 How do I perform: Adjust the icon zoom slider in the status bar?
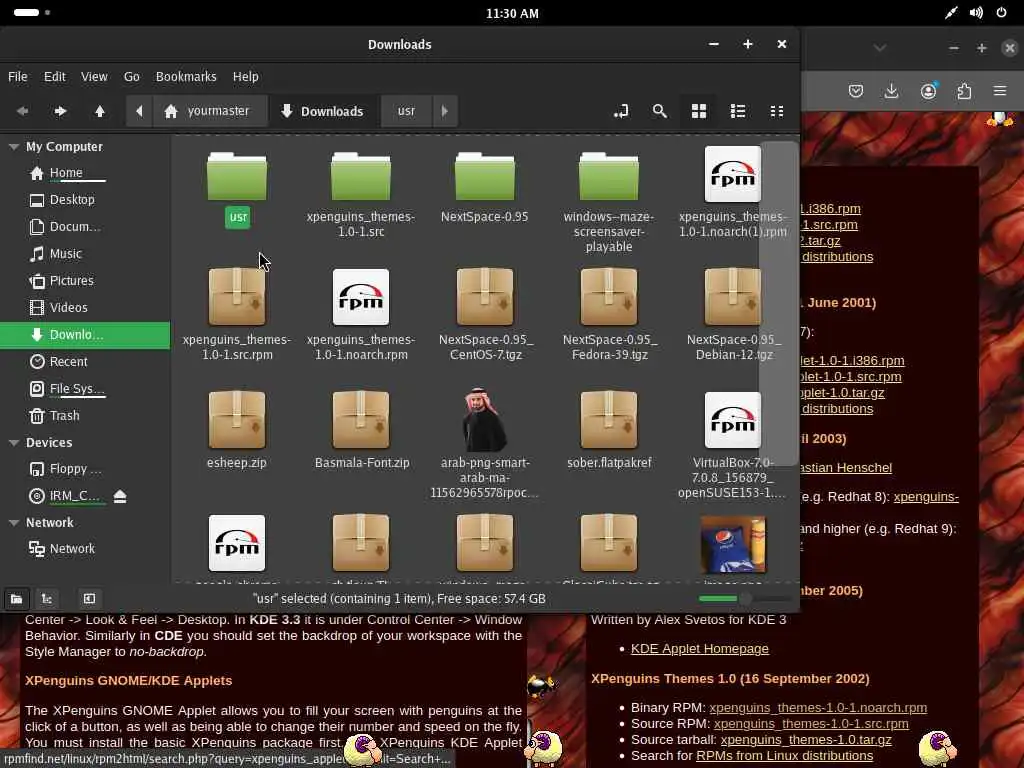point(744,599)
